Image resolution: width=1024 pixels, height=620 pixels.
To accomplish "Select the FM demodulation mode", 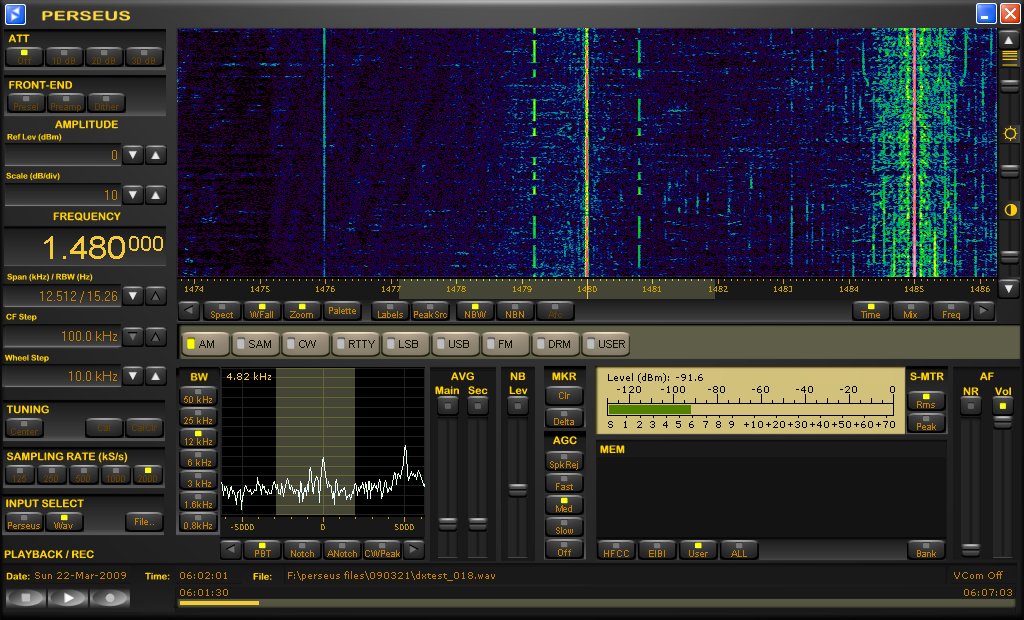I will click(505, 344).
